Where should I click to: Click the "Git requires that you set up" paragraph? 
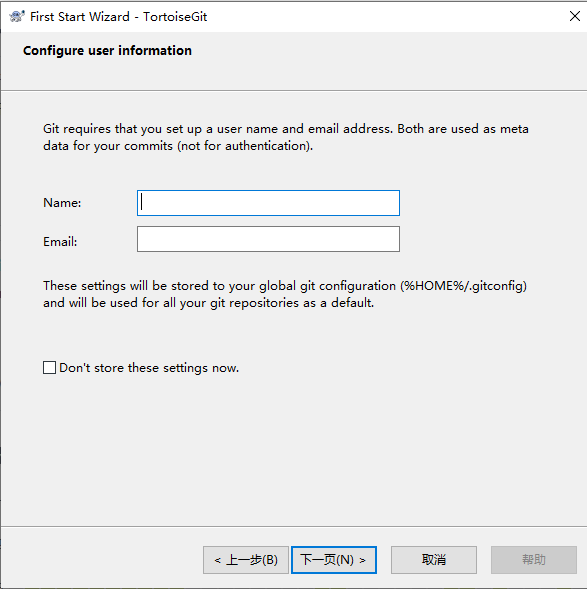(x=285, y=137)
